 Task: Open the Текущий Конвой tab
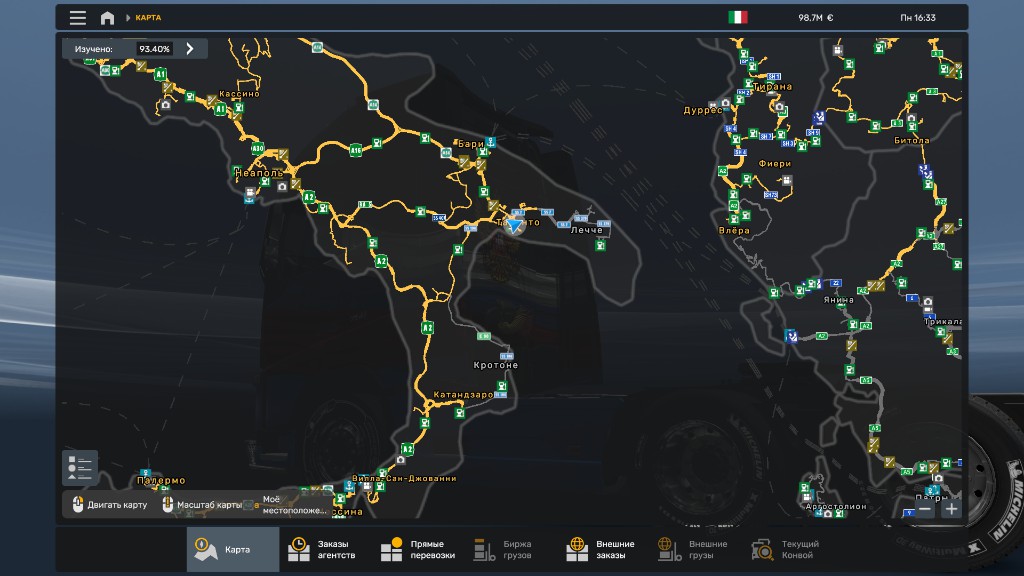pos(786,549)
